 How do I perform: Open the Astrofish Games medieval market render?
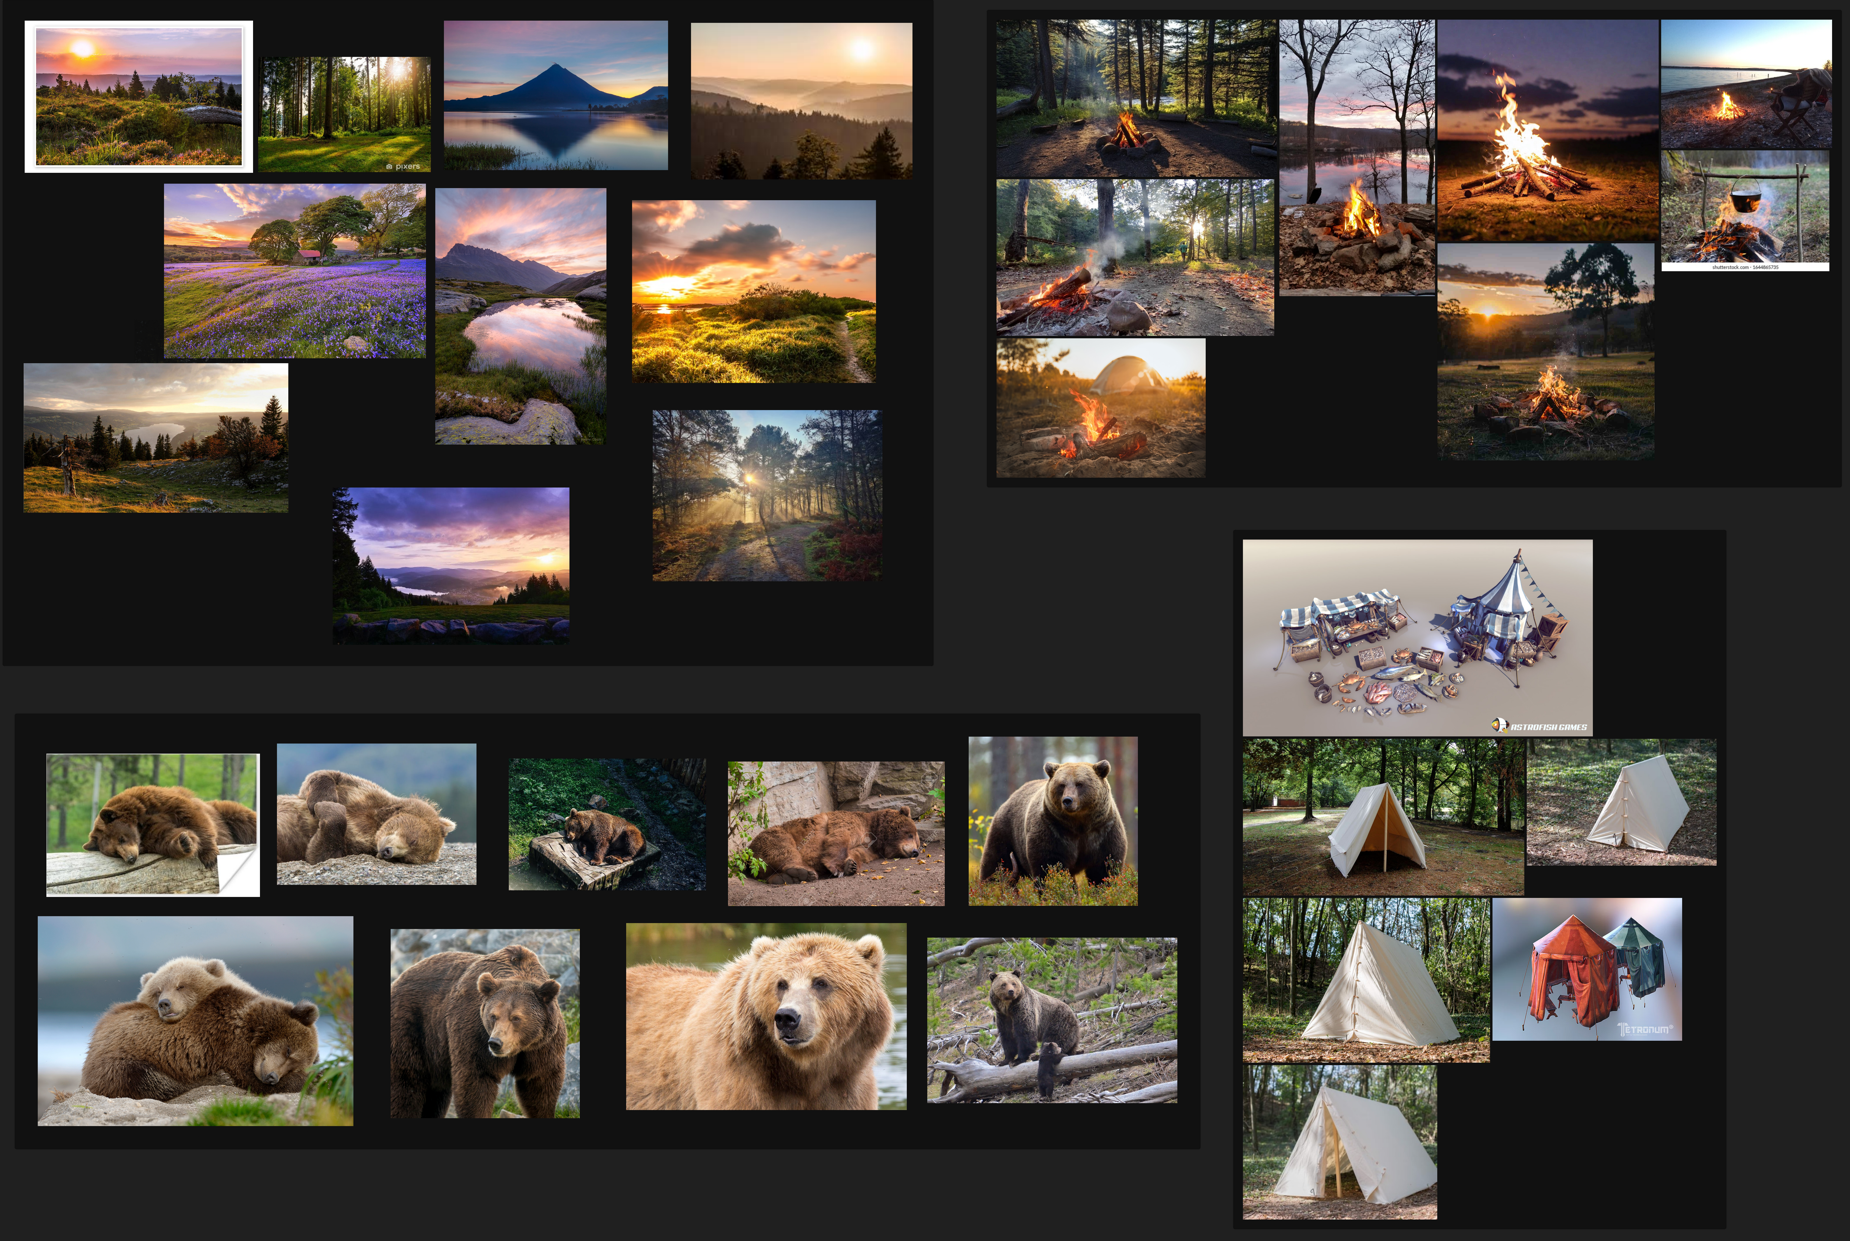[x=1417, y=637]
